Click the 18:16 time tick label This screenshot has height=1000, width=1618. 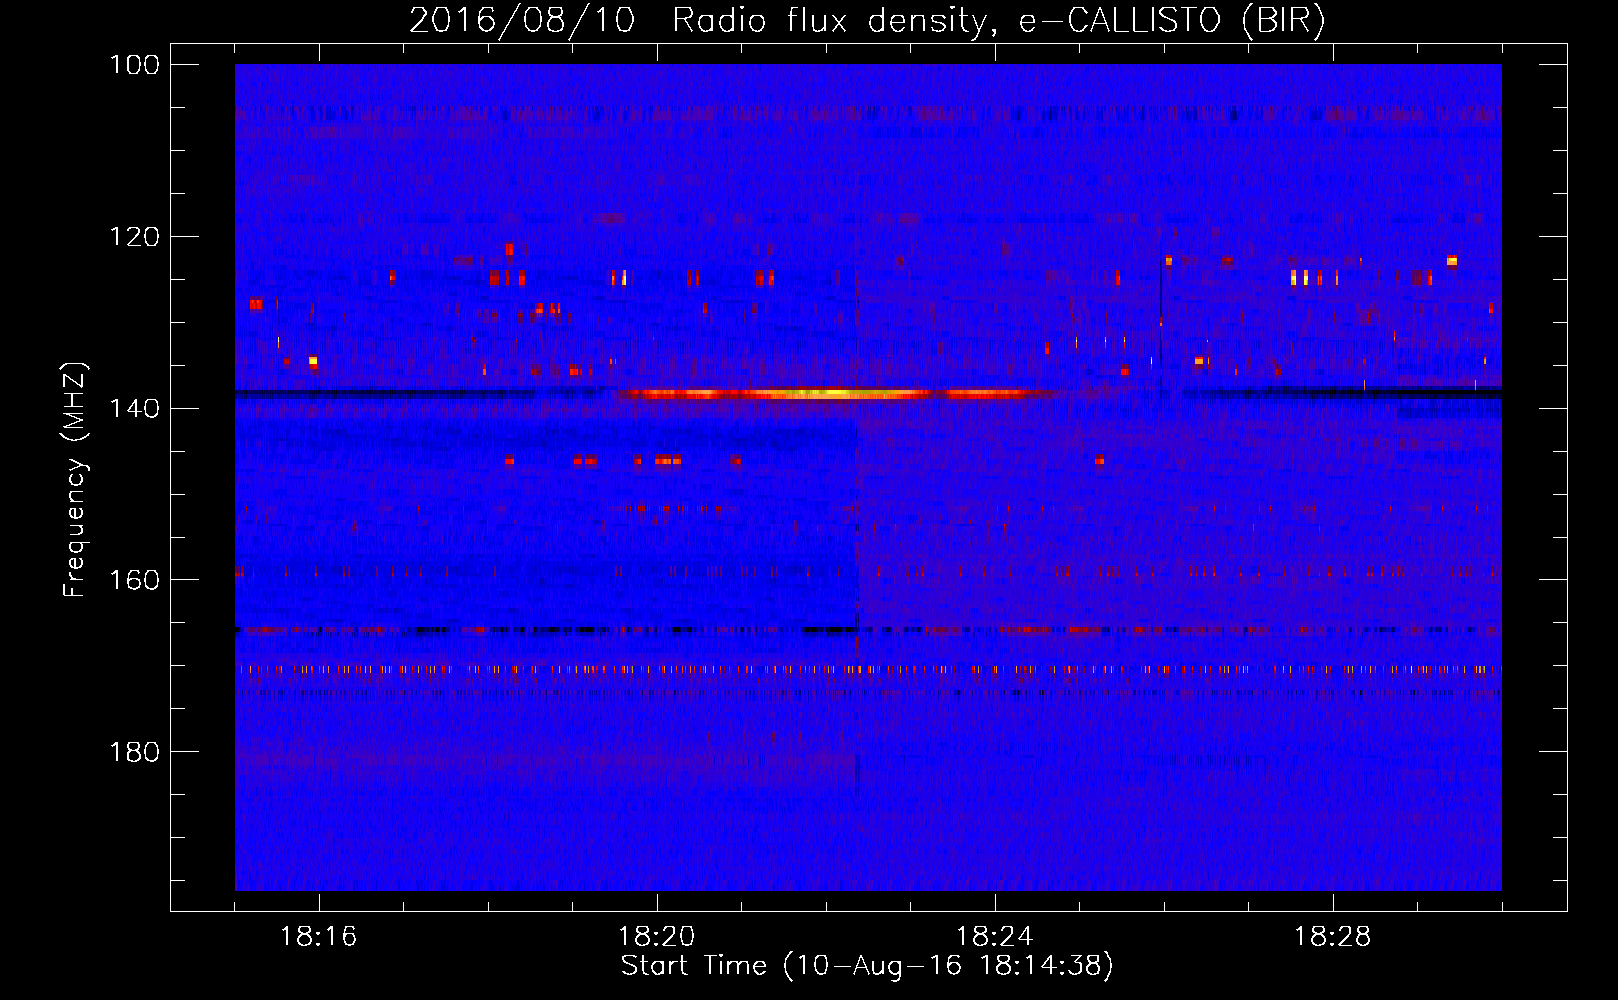pyautogui.click(x=319, y=937)
